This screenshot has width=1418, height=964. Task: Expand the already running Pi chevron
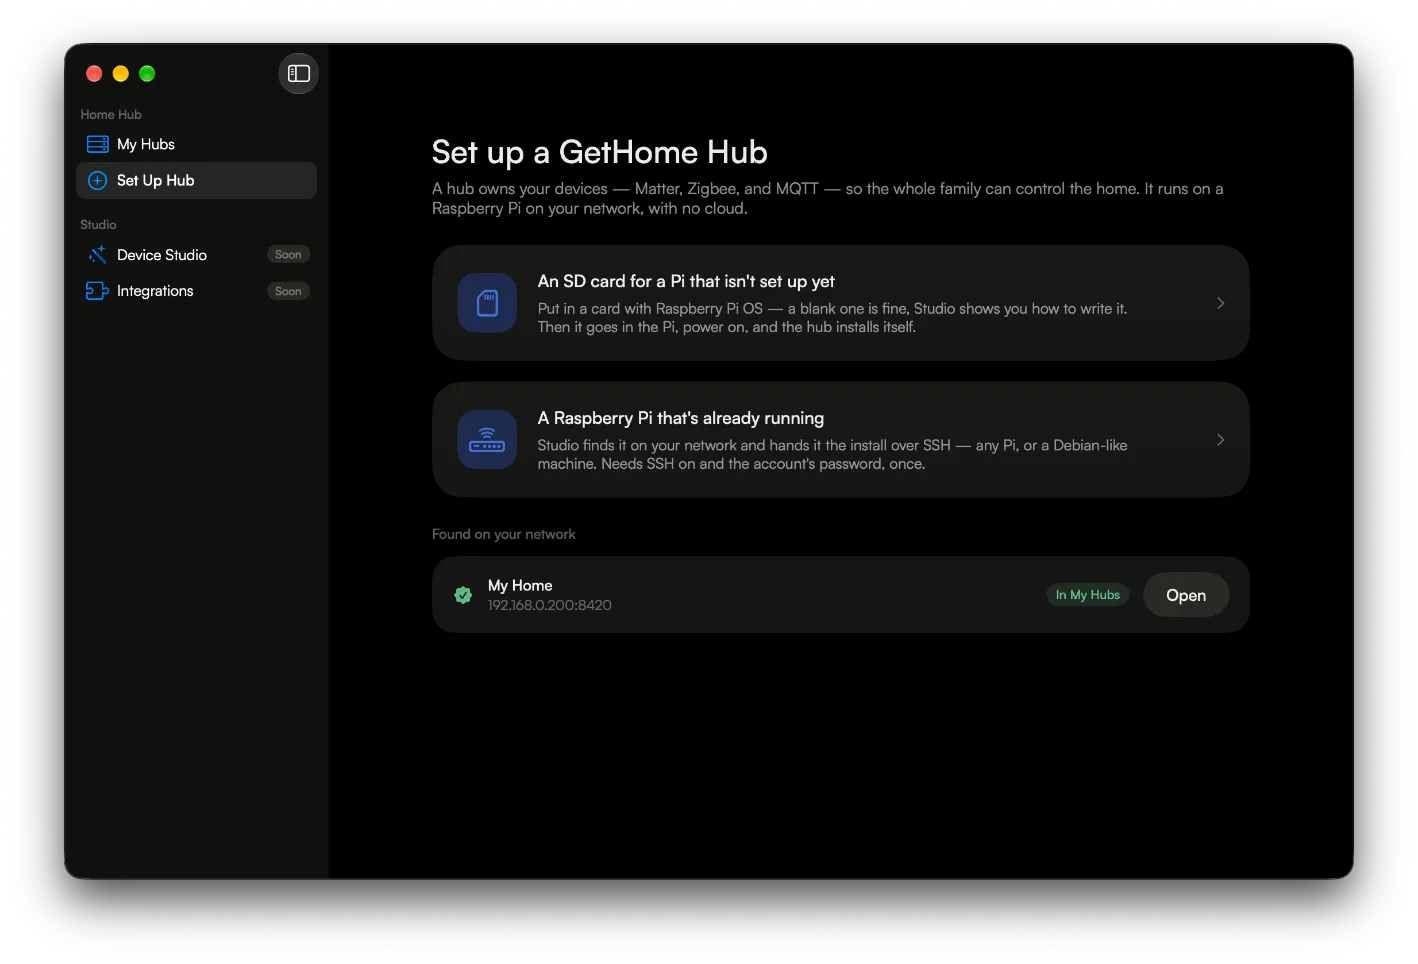[x=1220, y=440]
